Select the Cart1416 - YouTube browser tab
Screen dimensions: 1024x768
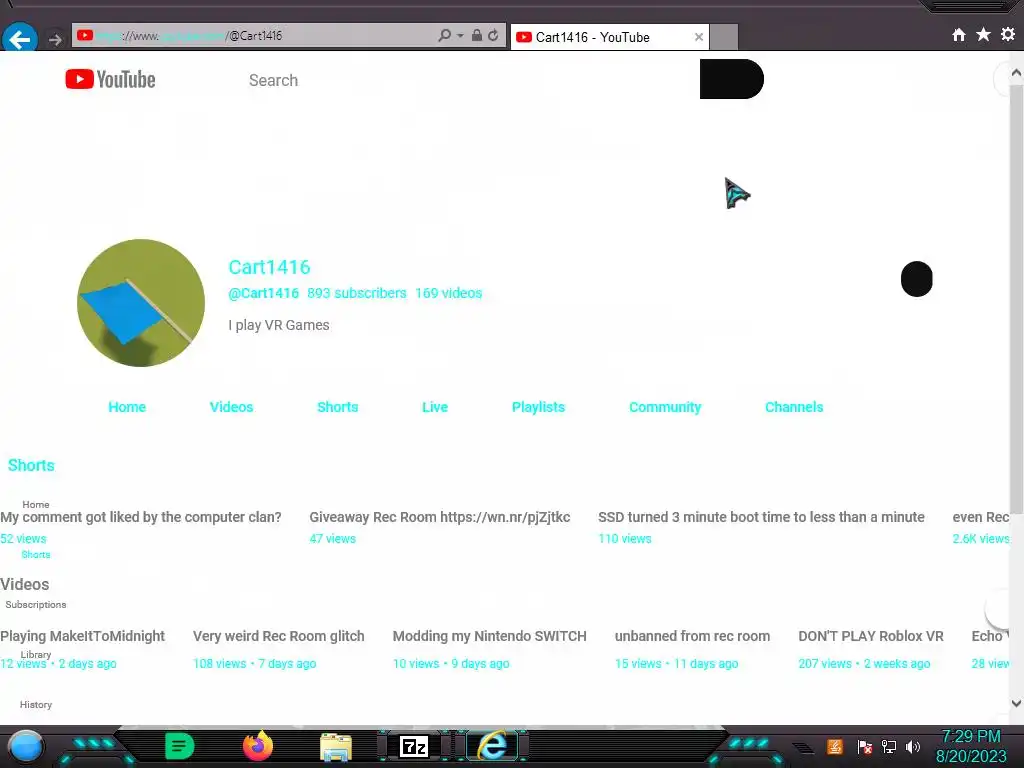tap(608, 37)
